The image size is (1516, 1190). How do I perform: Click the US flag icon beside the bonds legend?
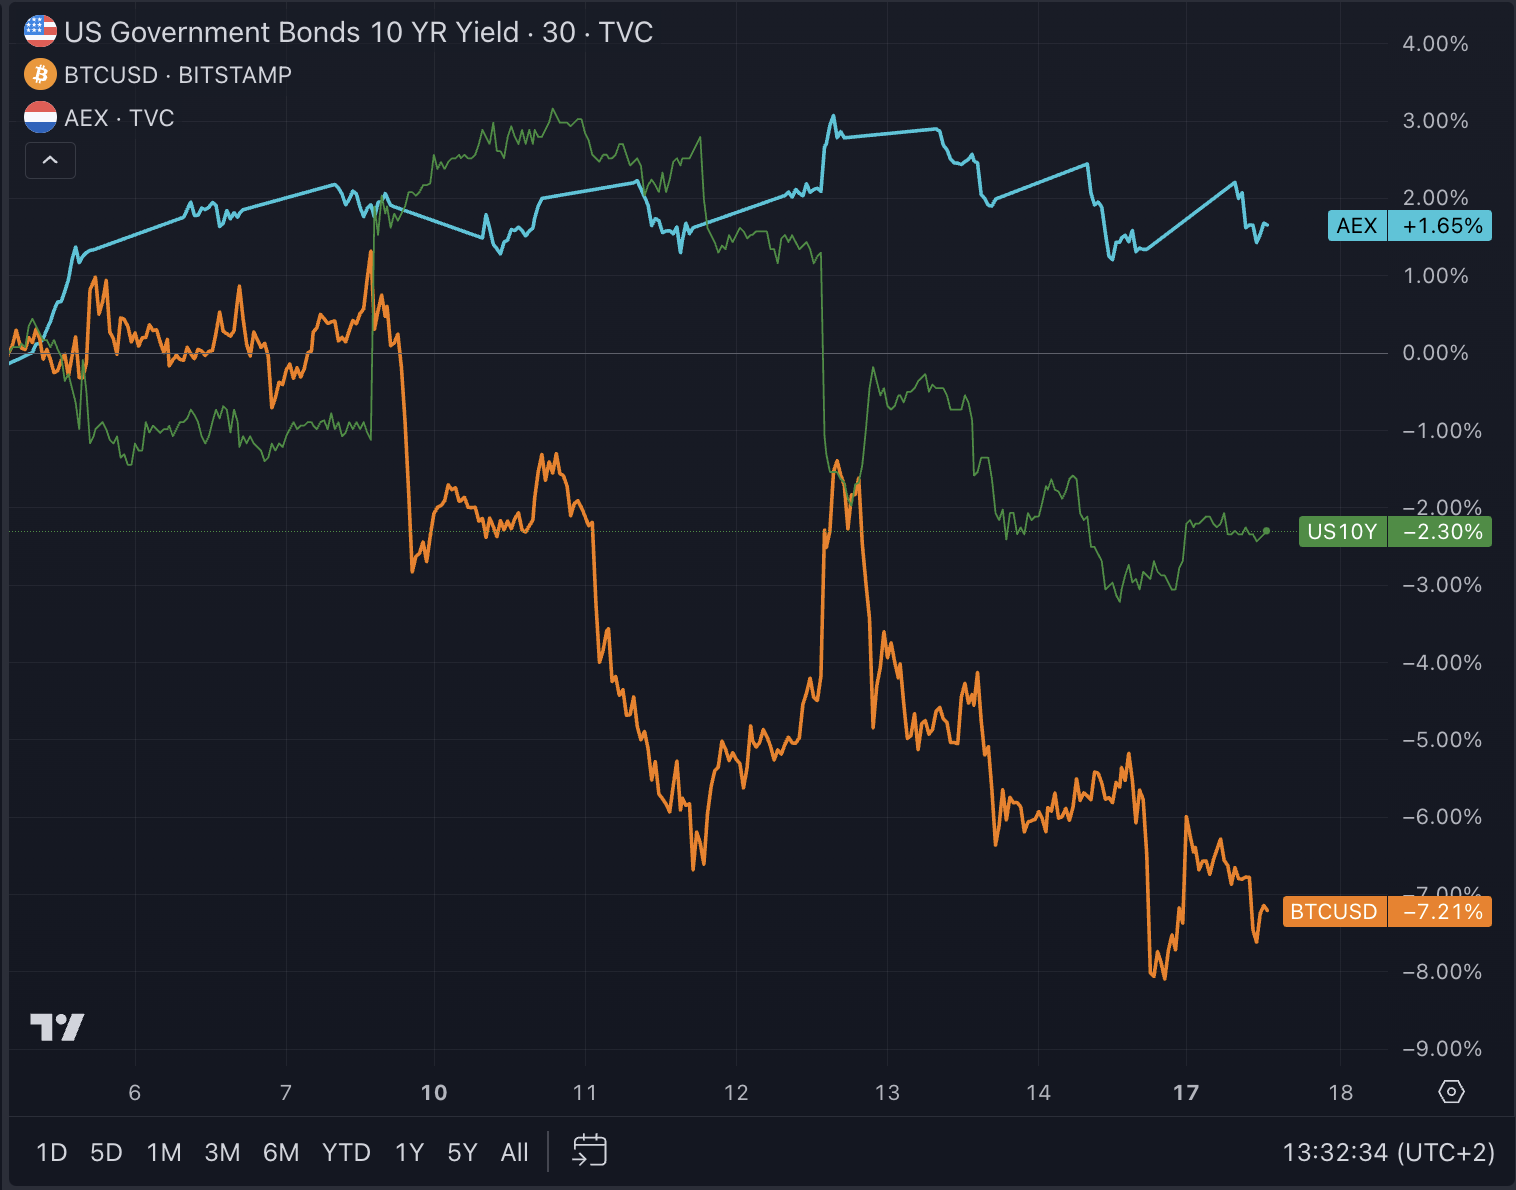pos(38,30)
